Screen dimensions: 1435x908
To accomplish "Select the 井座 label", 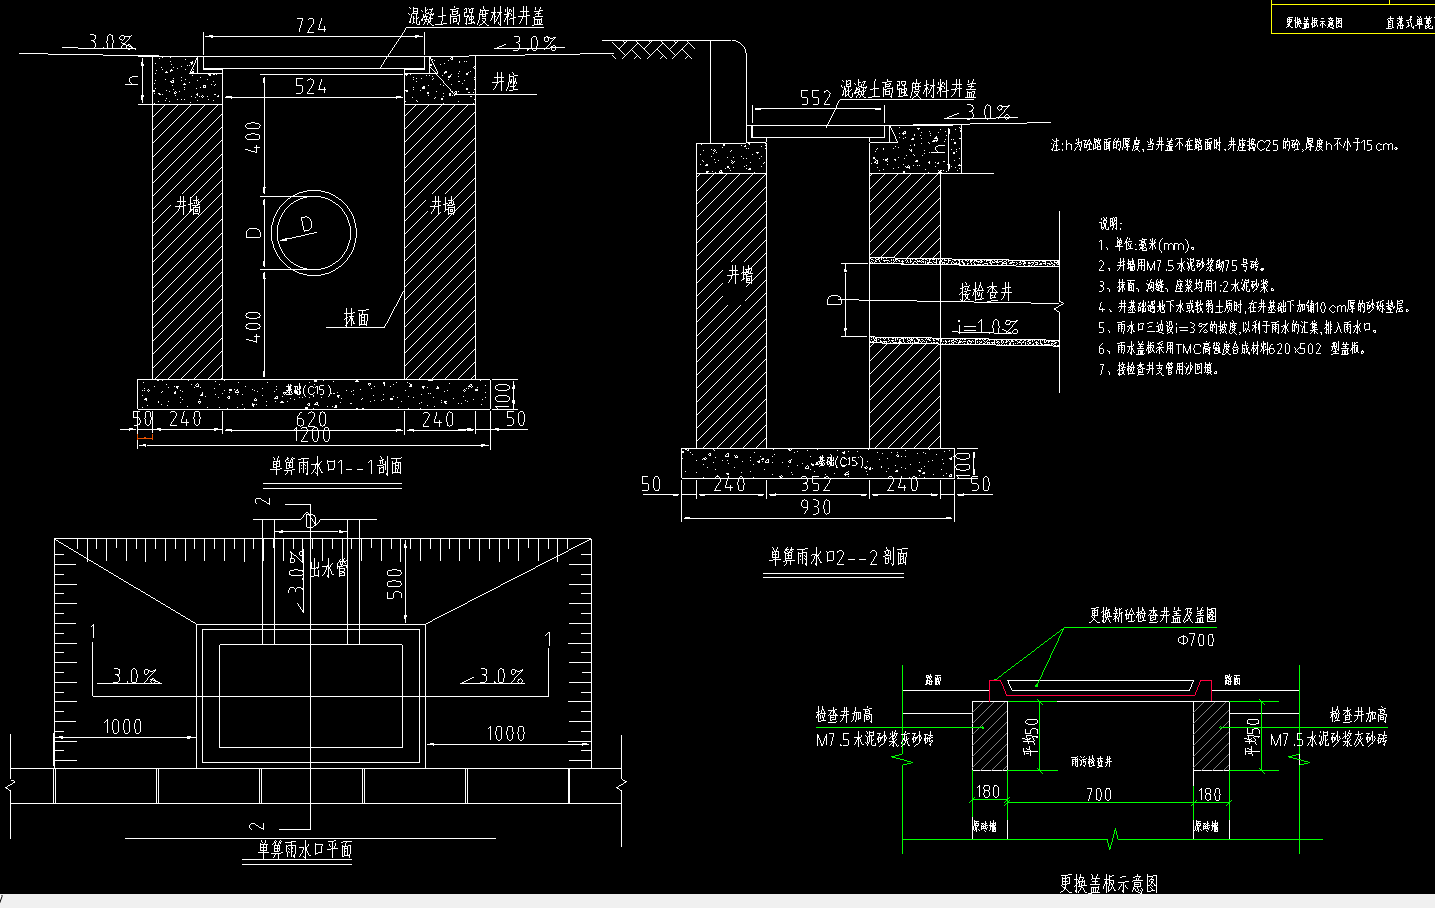I will click(x=505, y=83).
